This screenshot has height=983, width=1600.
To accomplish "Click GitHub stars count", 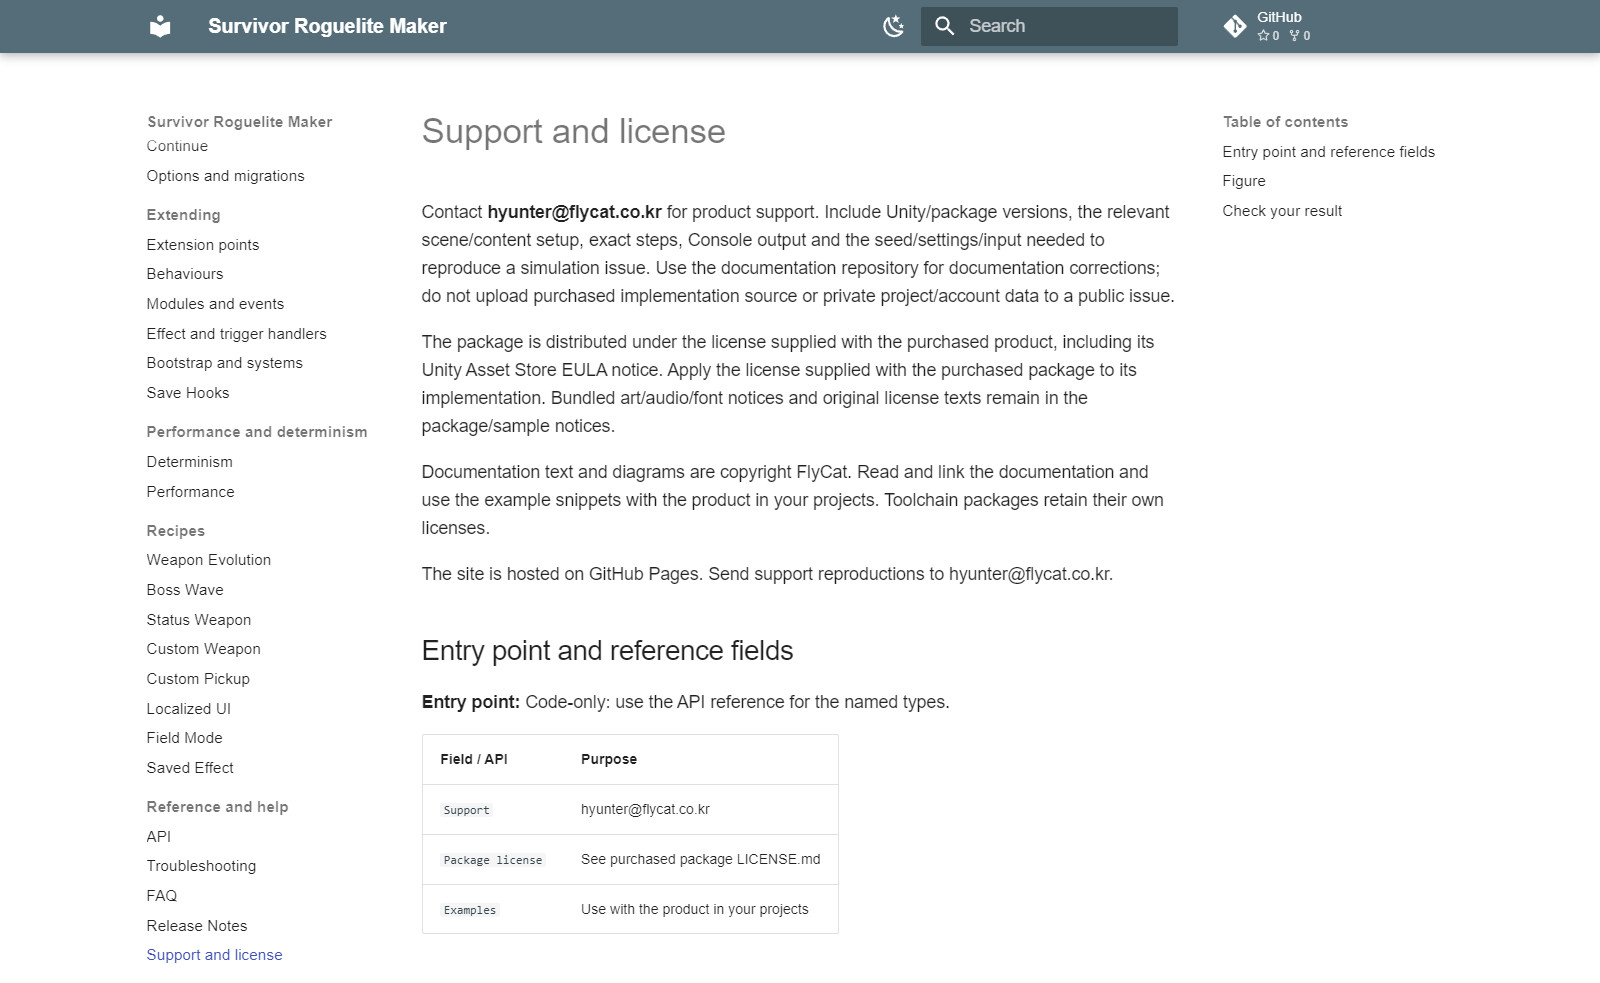I will click(x=1268, y=36).
